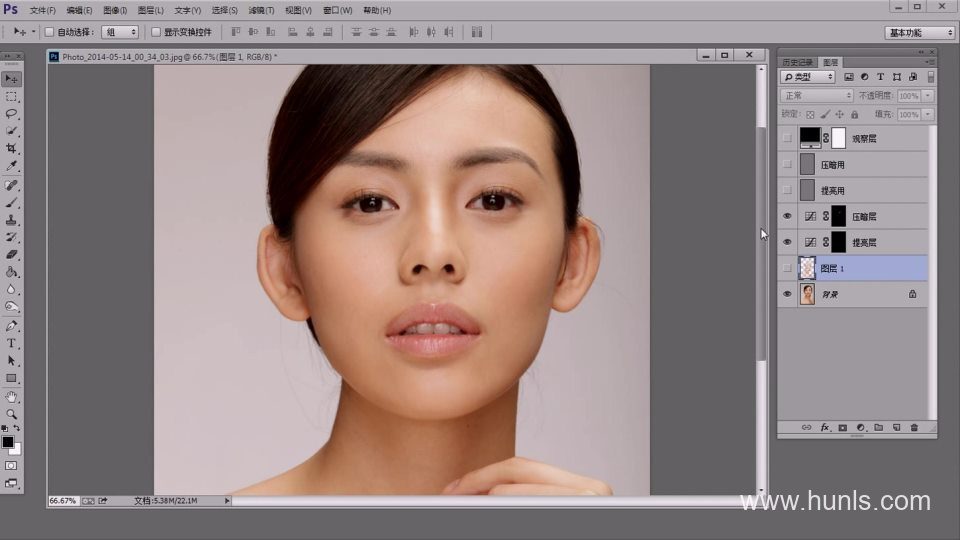Image resolution: width=960 pixels, height=540 pixels.
Task: Select the Pen tool
Action: (x=12, y=326)
